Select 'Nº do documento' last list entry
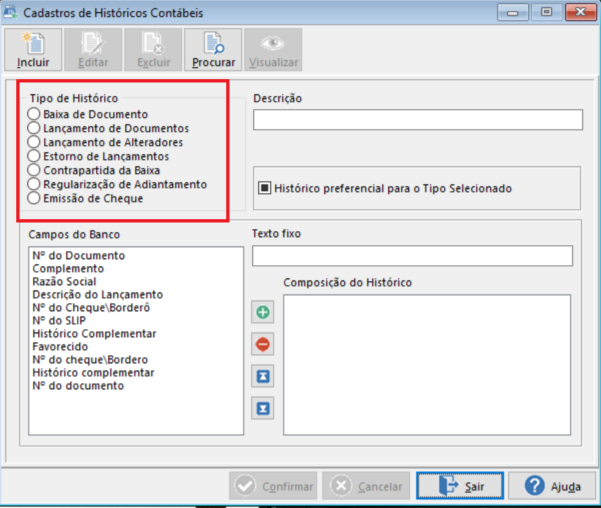Screen dimensions: 601x508 click(x=78, y=386)
